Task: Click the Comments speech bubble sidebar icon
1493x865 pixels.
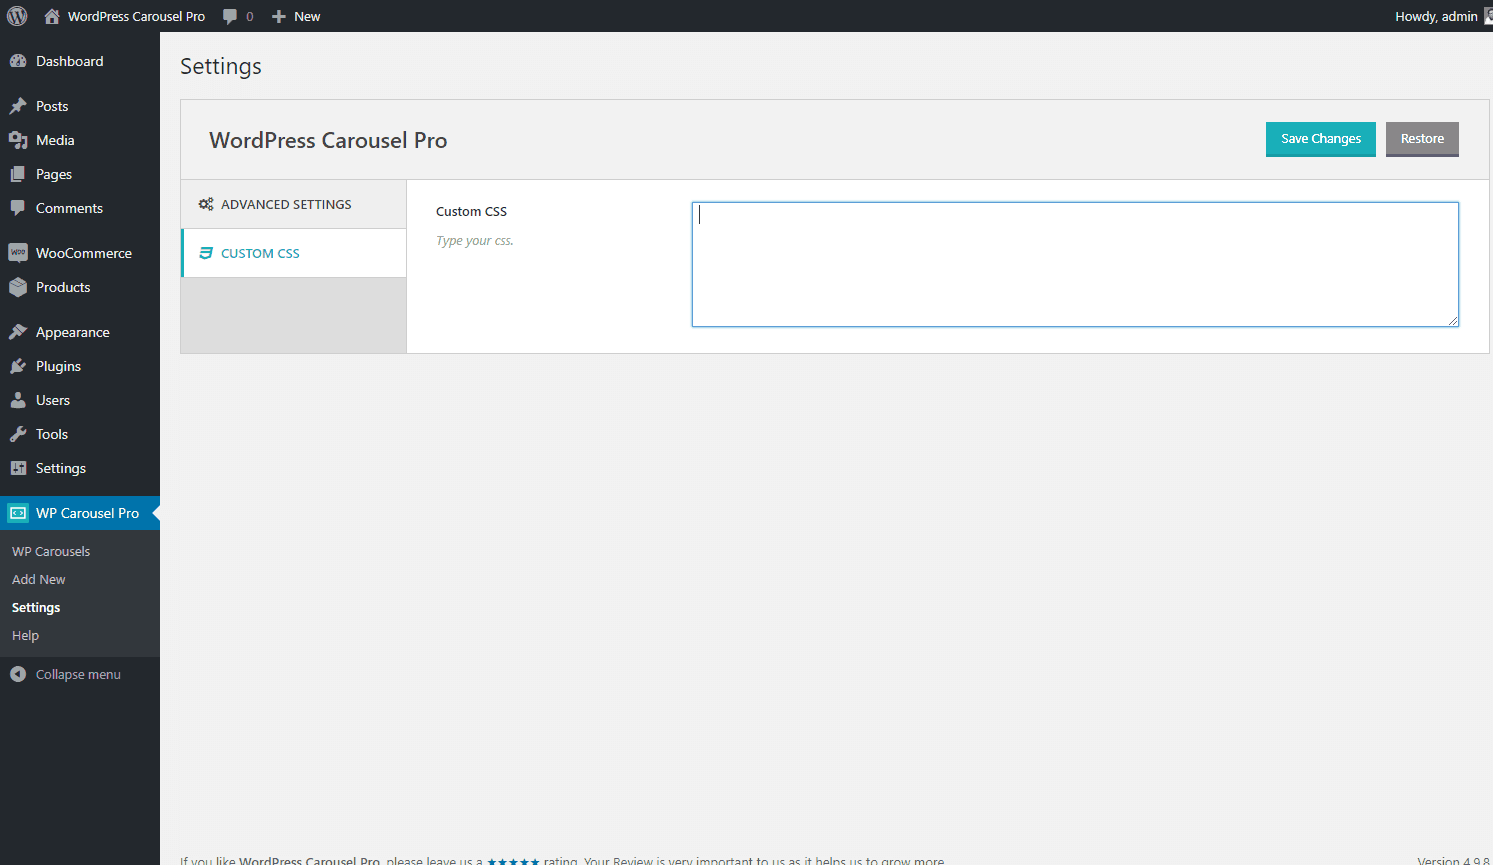Action: [18, 208]
